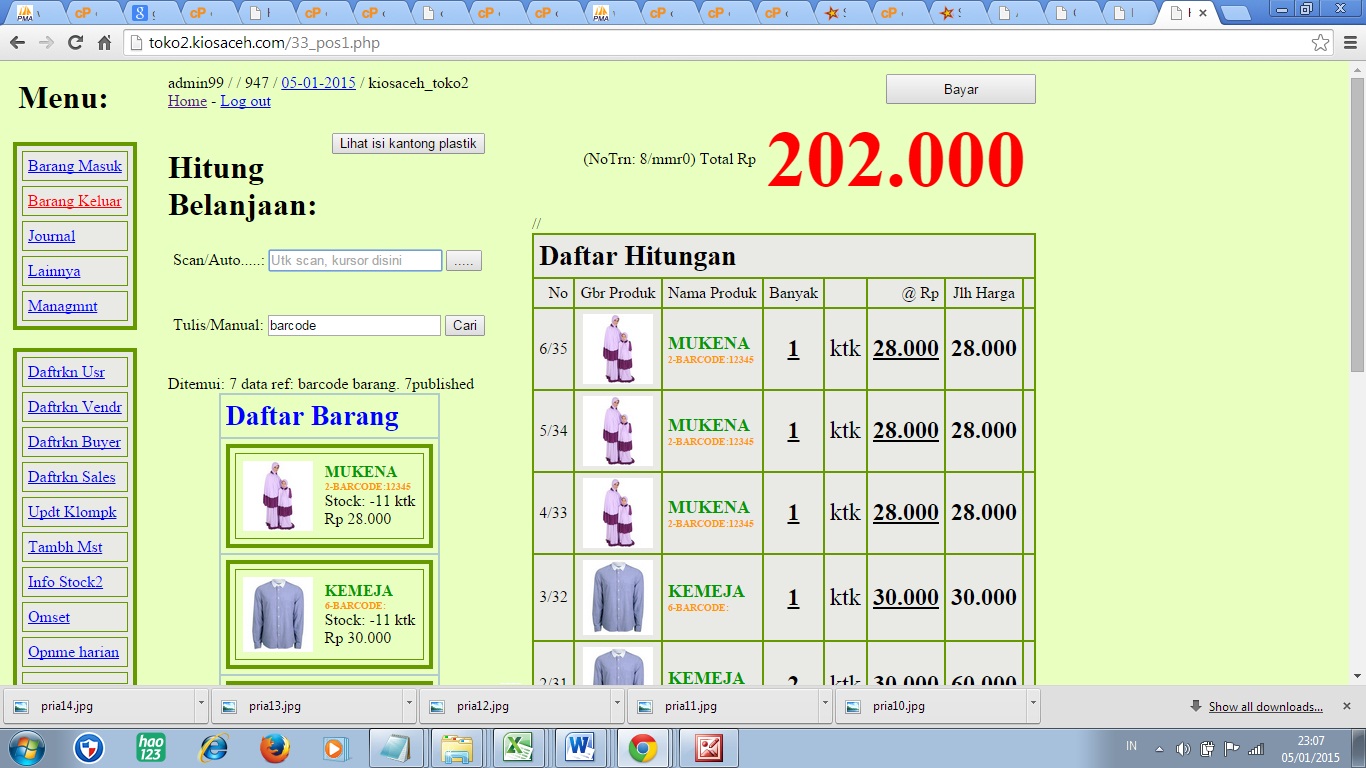Expand dropdown arrow for pria14.jpg download
This screenshot has width=1366, height=768.
[x=201, y=705]
